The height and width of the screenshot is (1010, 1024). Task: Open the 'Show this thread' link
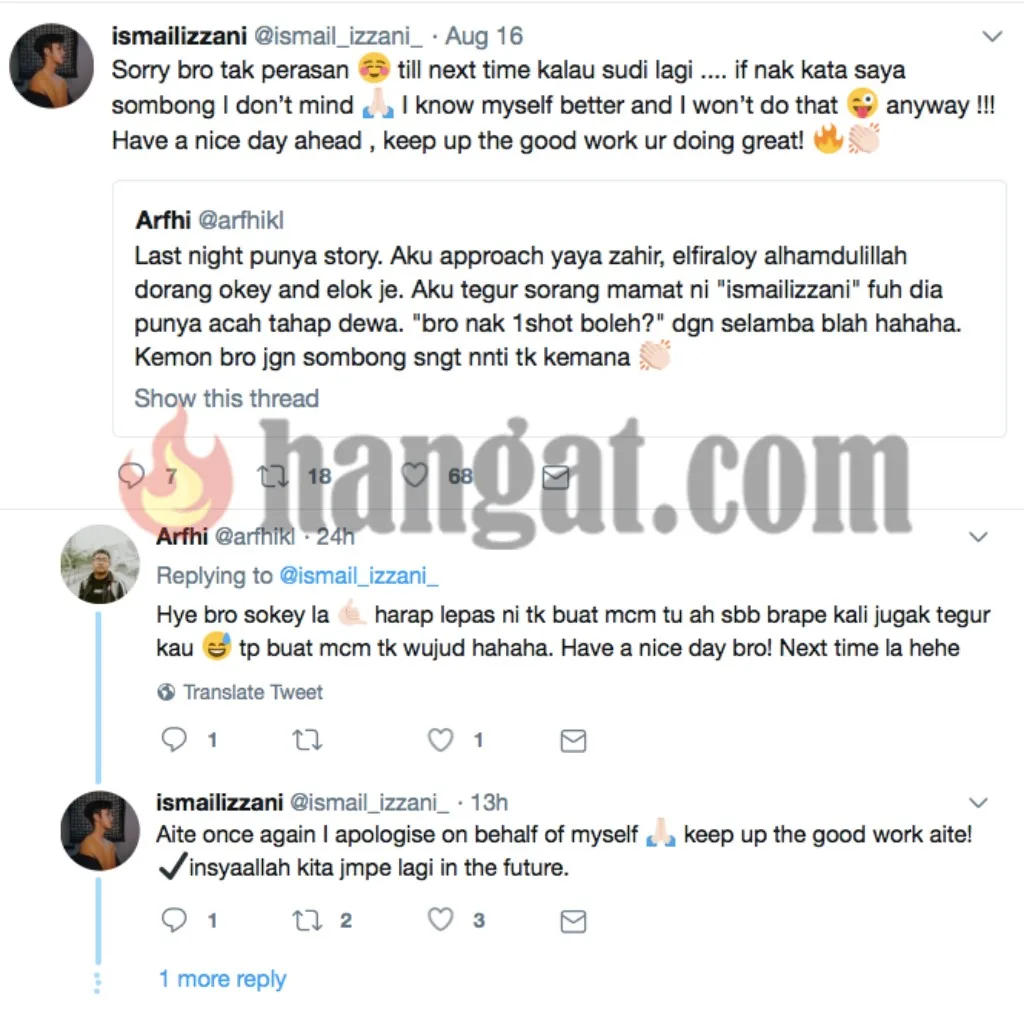227,398
